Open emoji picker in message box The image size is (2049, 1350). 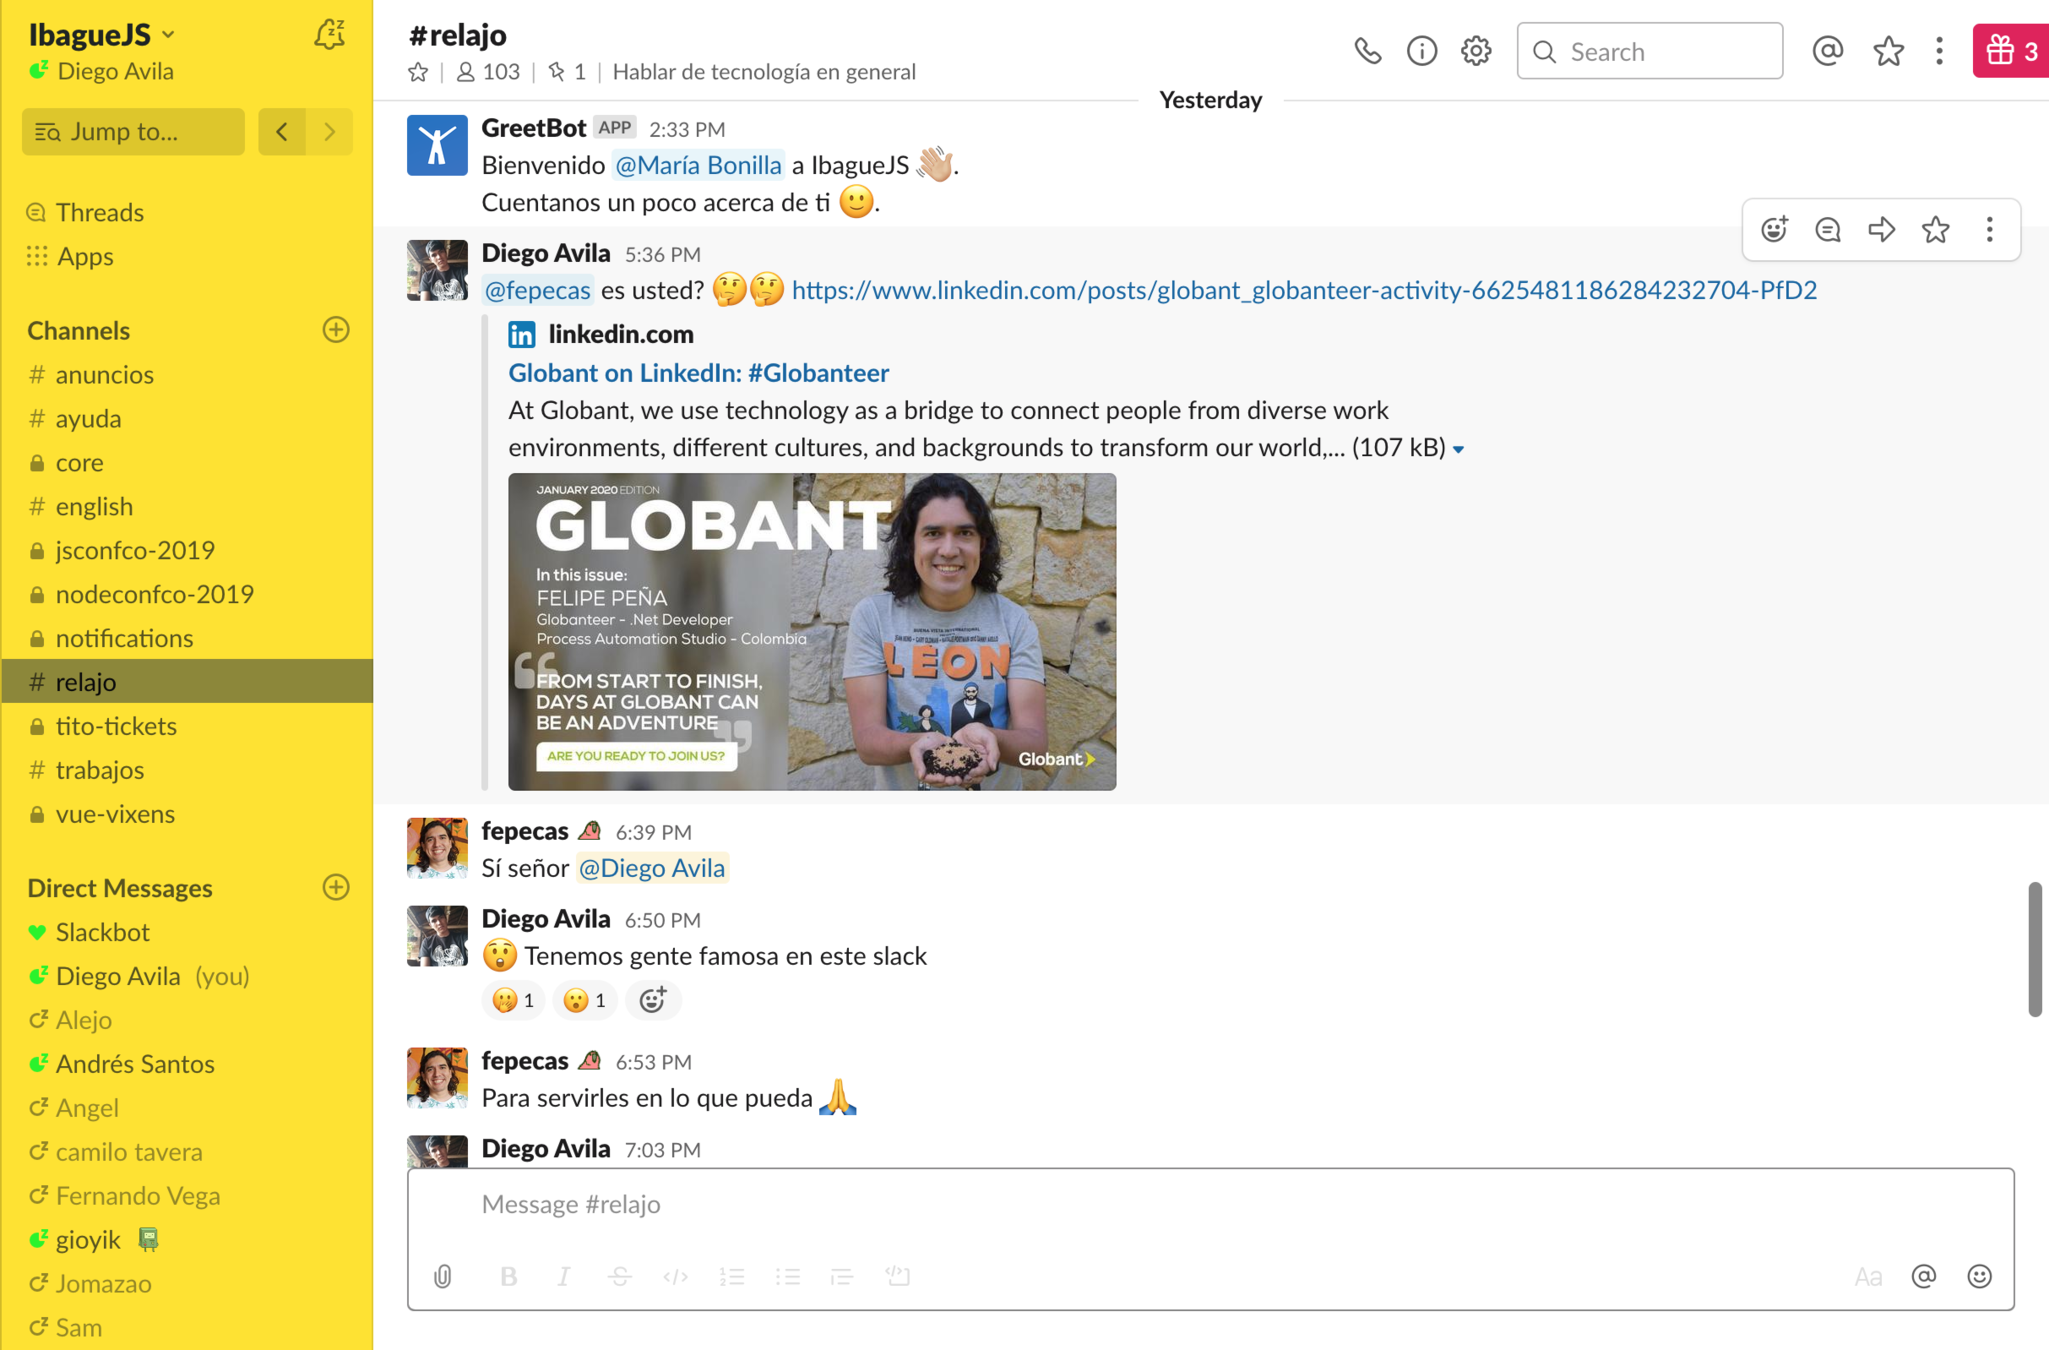1979,1276
